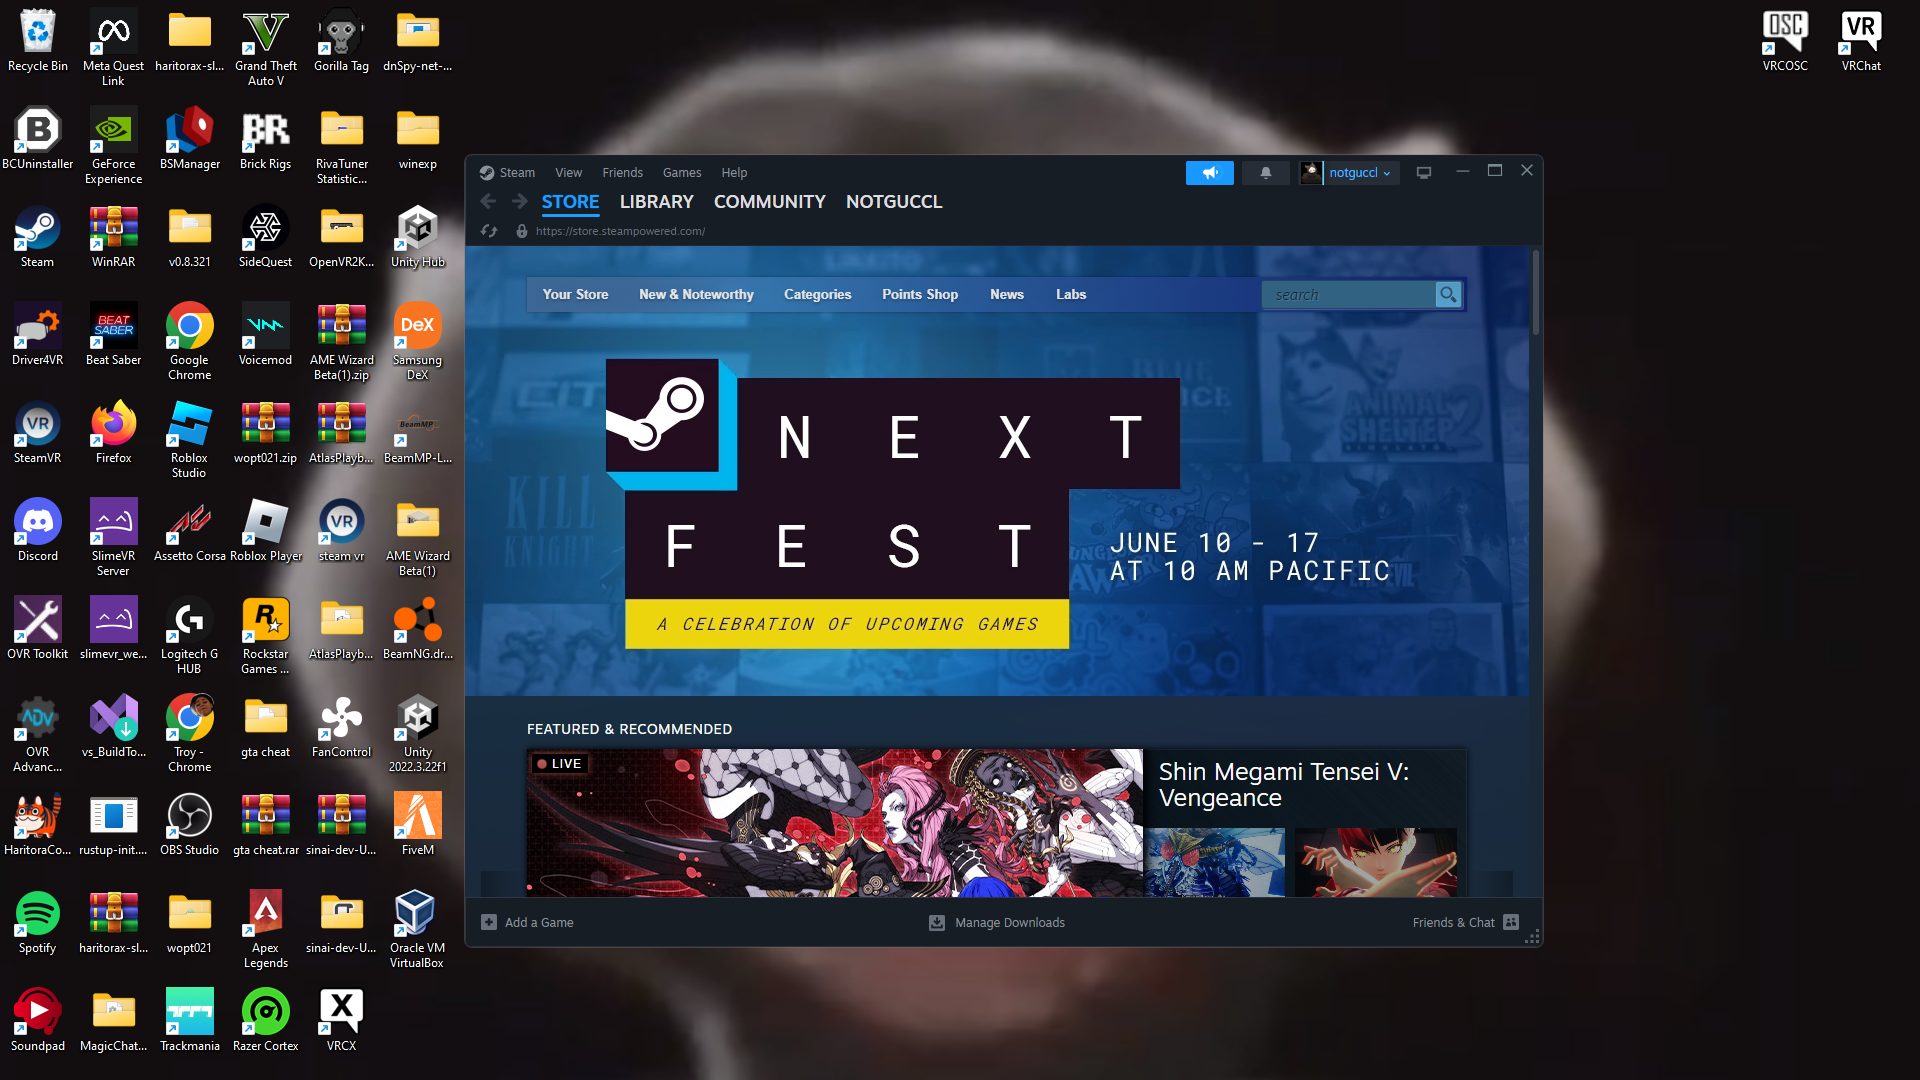Image resolution: width=1920 pixels, height=1080 pixels.
Task: Open the COMMUNITY tab
Action: pyautogui.click(x=769, y=202)
